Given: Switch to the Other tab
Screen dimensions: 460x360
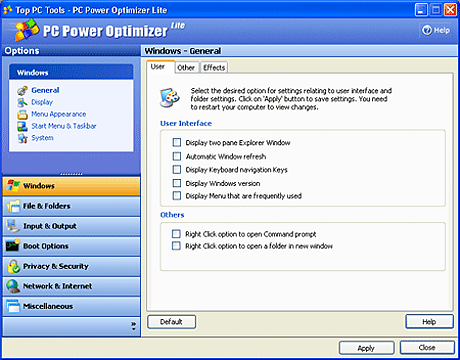Looking at the screenshot, I should point(186,68).
